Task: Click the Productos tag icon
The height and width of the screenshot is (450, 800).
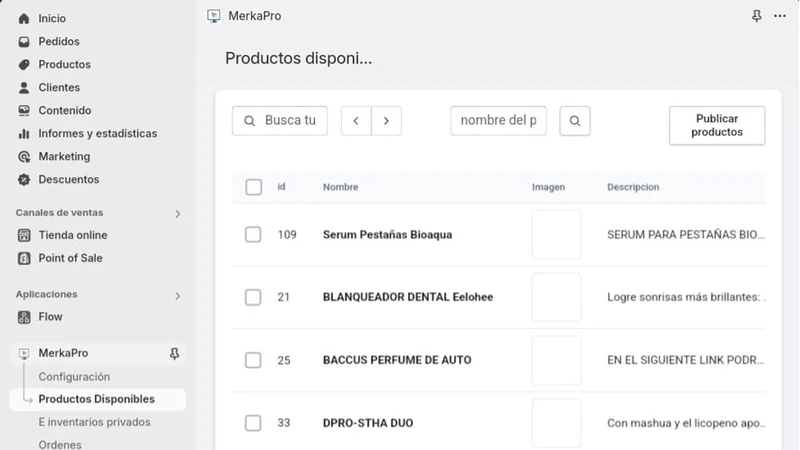Action: (x=24, y=65)
